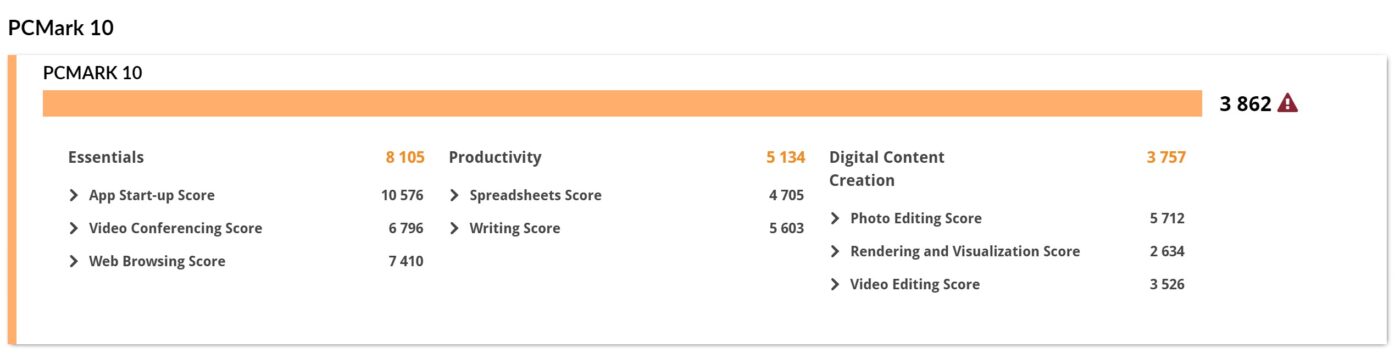Click the Productivity score 5 134

point(786,157)
